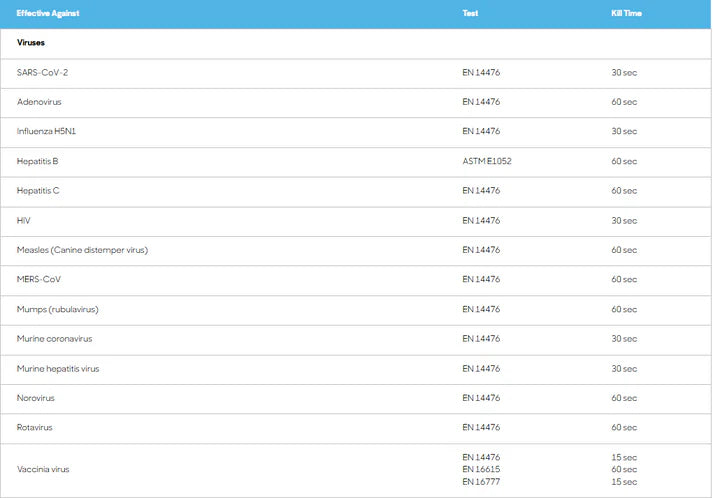
Task: Click the "Test" column header
Action: 470,14
